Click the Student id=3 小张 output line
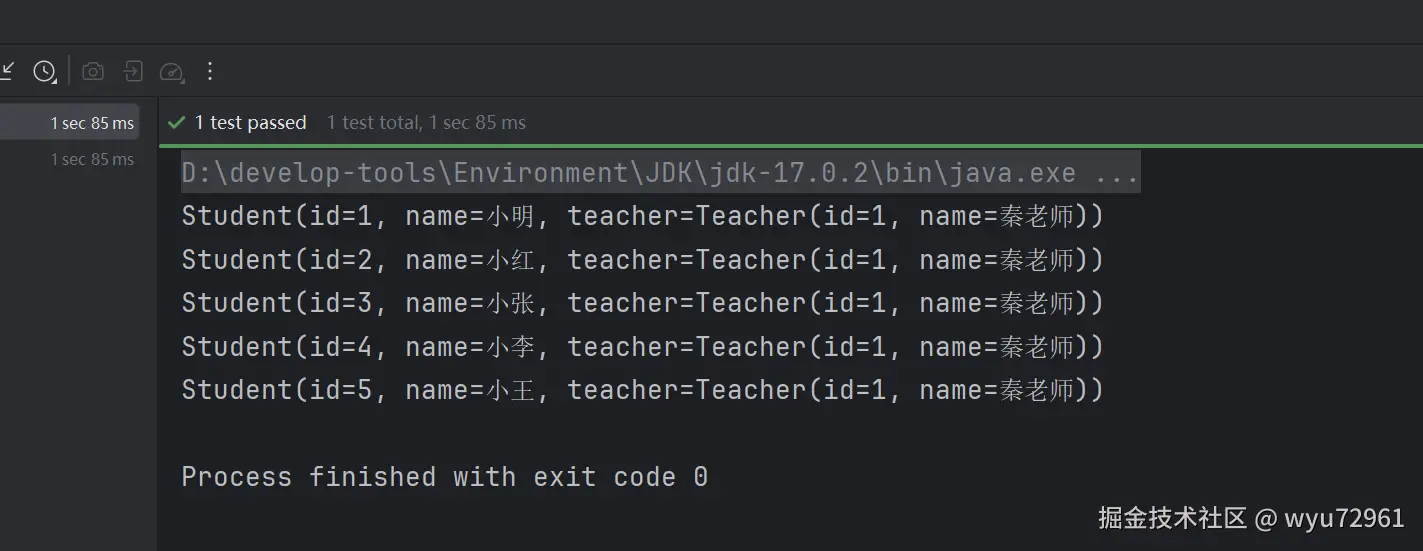Screen dimensions: 1423x551 (641, 303)
